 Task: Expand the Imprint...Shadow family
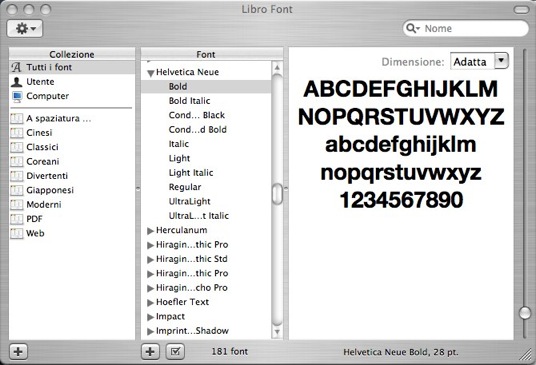point(150,331)
